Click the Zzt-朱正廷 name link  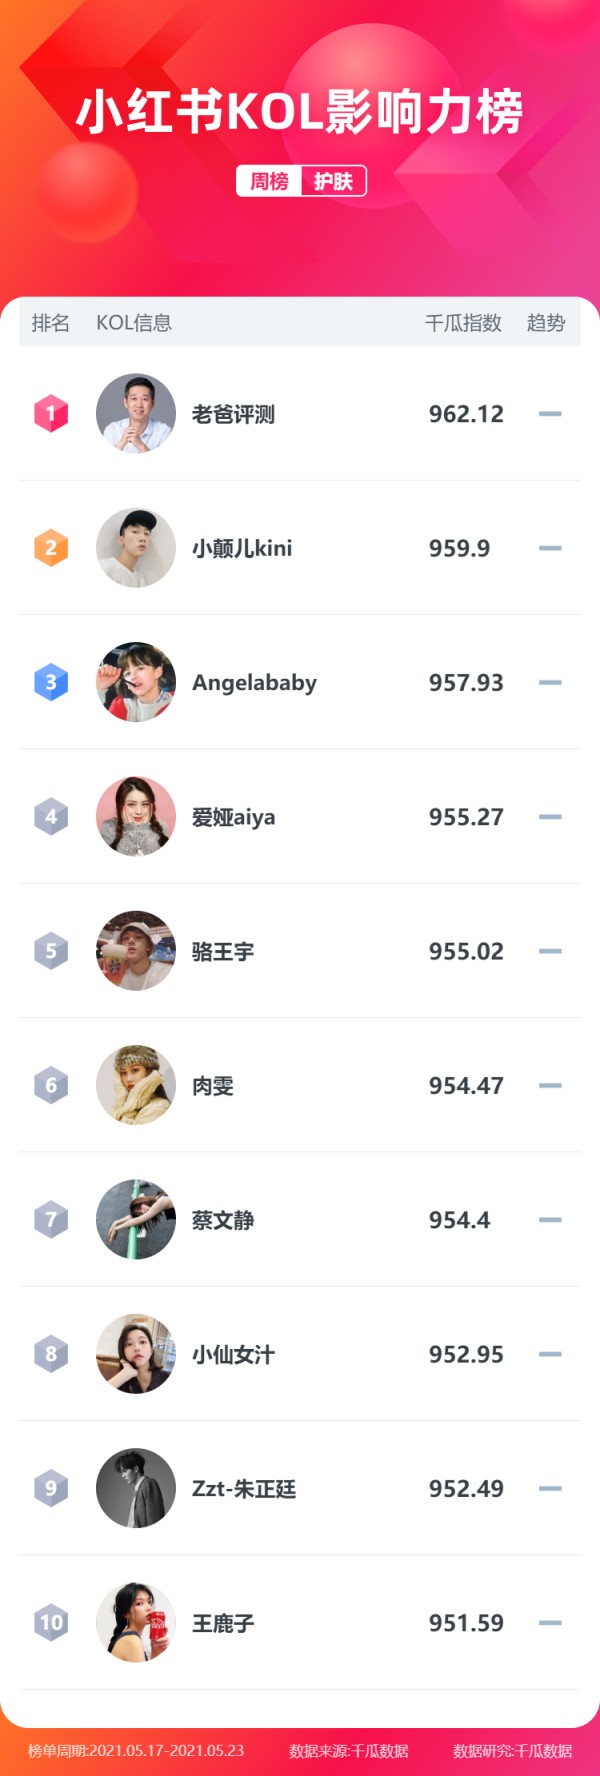244,1489
